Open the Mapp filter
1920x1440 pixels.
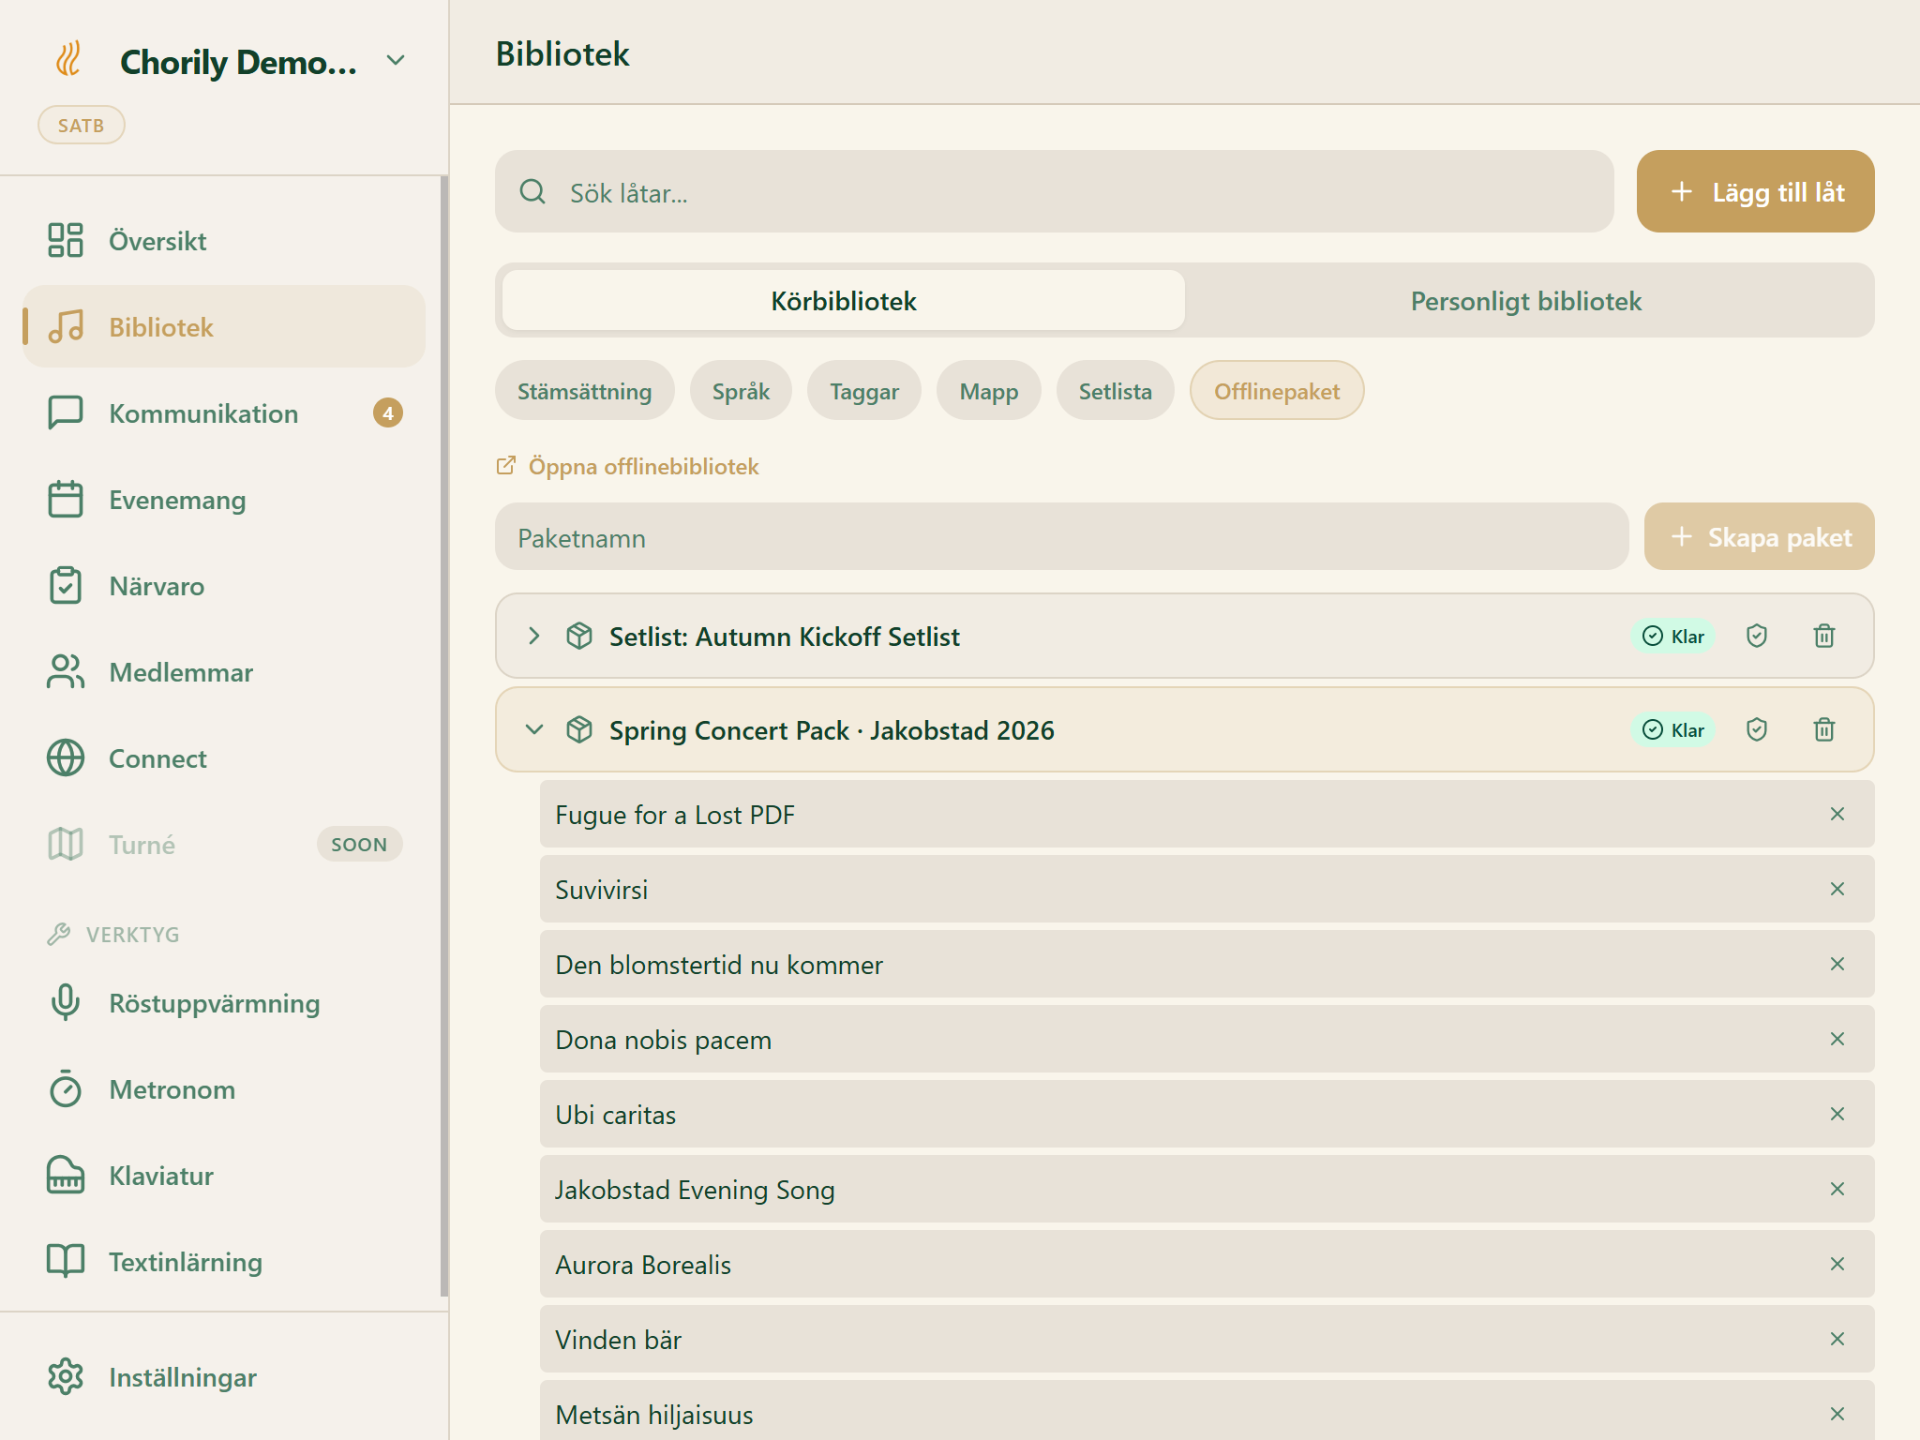[989, 391]
